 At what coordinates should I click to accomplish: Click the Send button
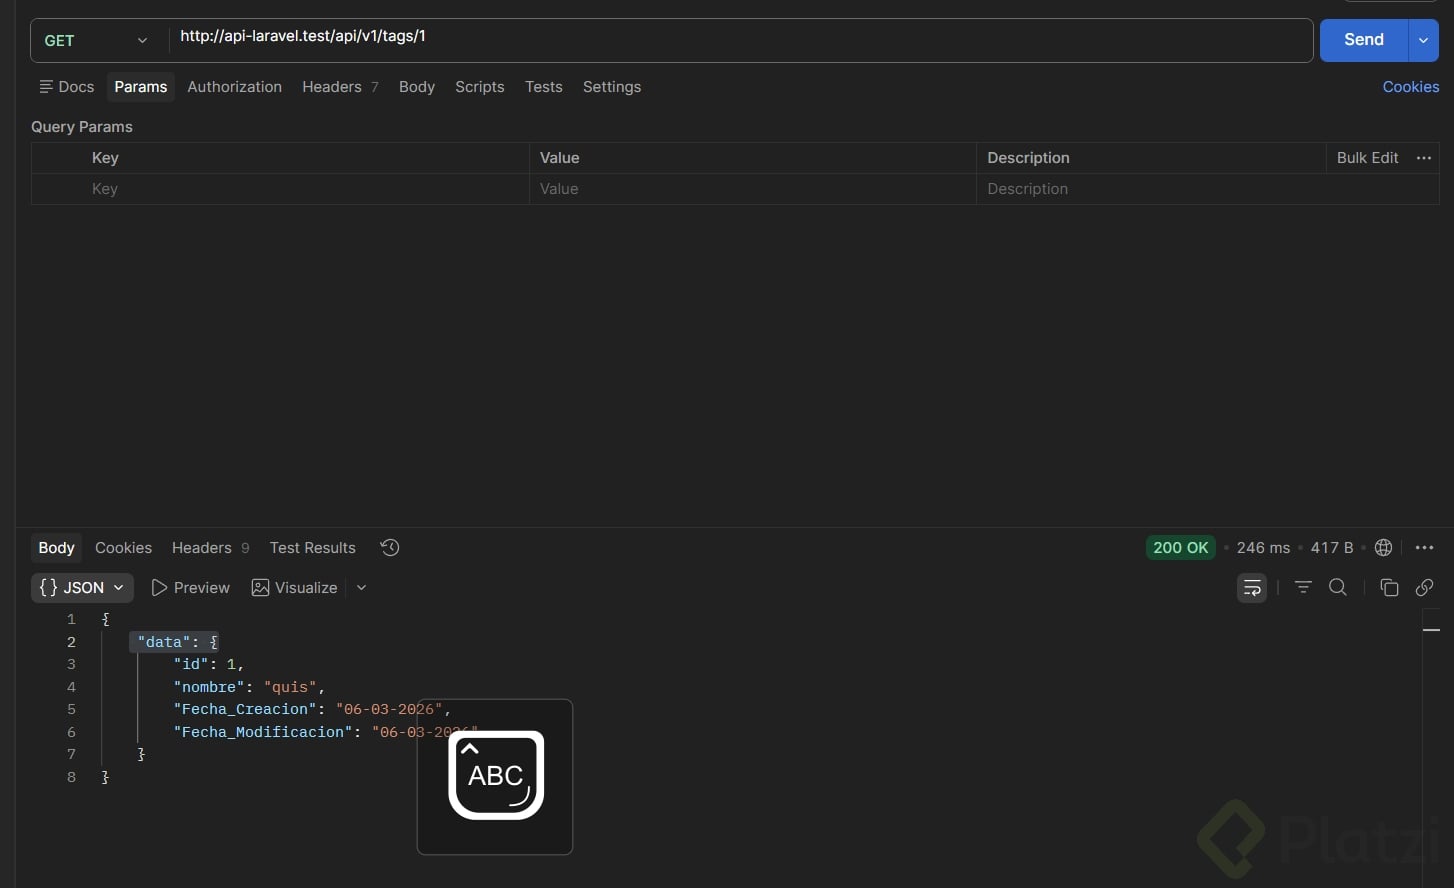1363,41
